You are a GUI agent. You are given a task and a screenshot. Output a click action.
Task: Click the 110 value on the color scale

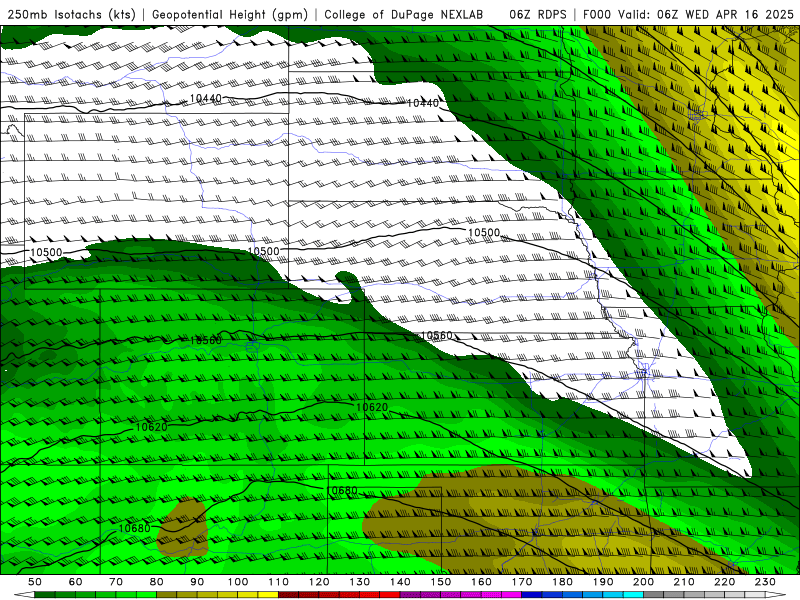tap(279, 582)
